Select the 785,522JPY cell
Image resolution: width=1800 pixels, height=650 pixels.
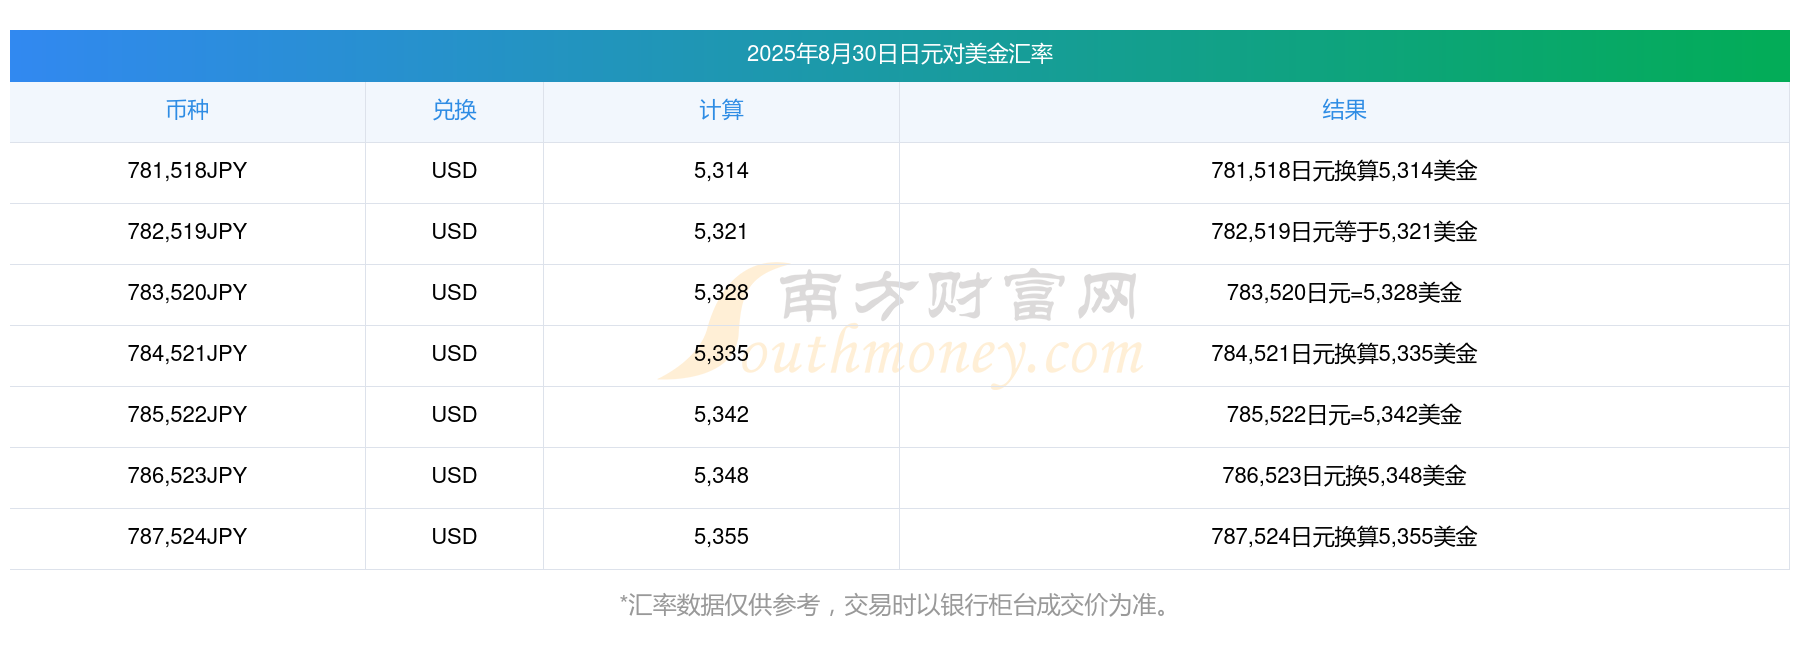(187, 415)
